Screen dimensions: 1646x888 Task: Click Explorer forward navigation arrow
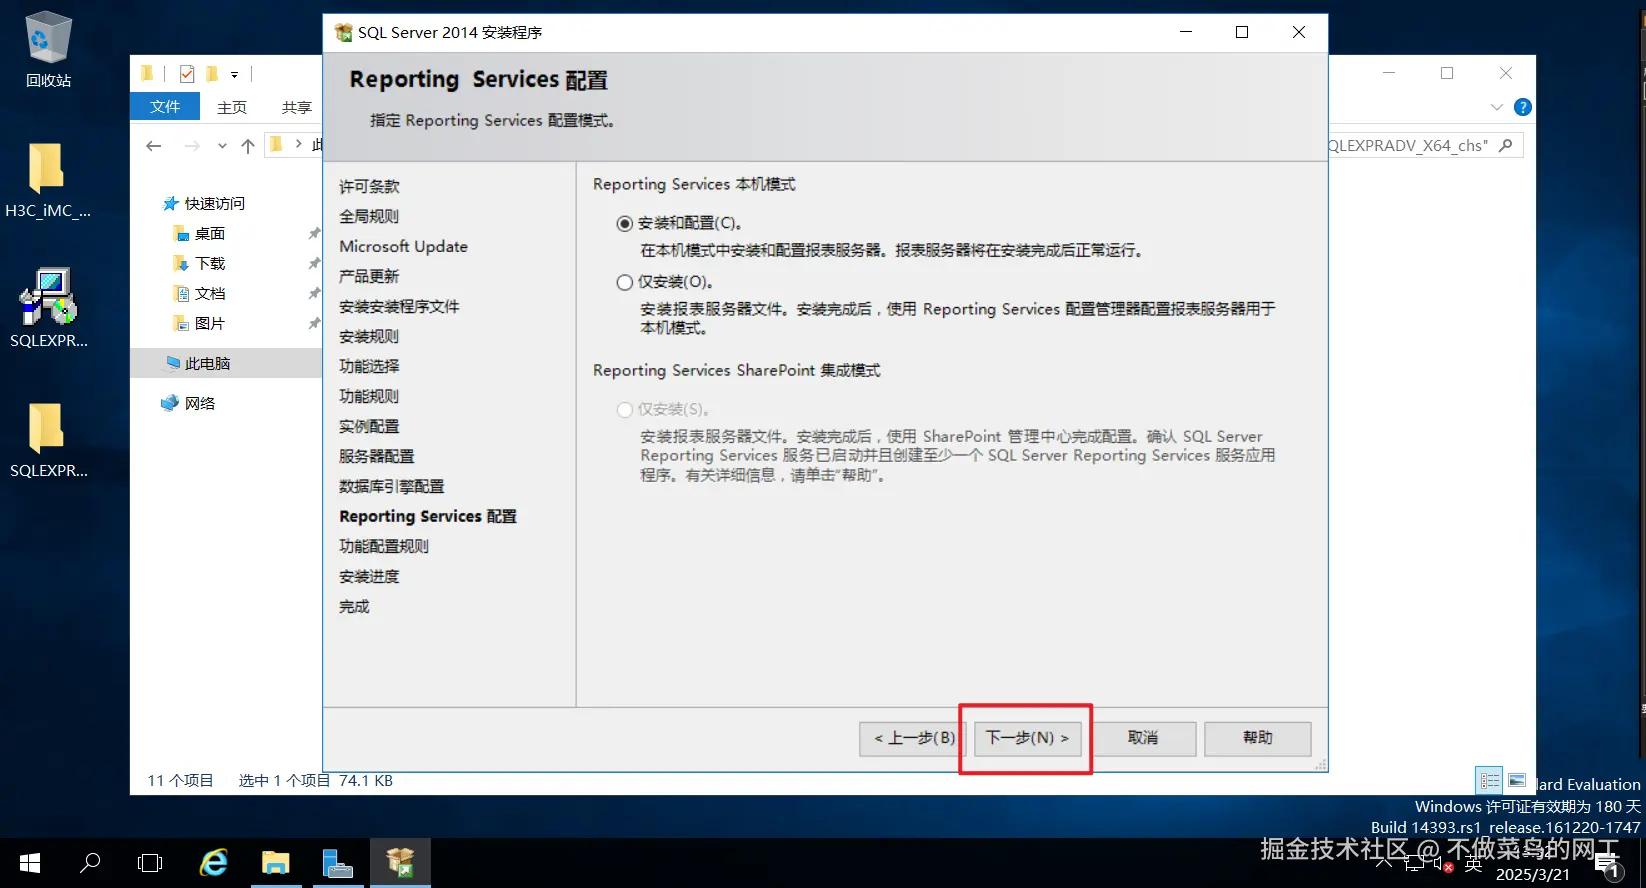[192, 146]
